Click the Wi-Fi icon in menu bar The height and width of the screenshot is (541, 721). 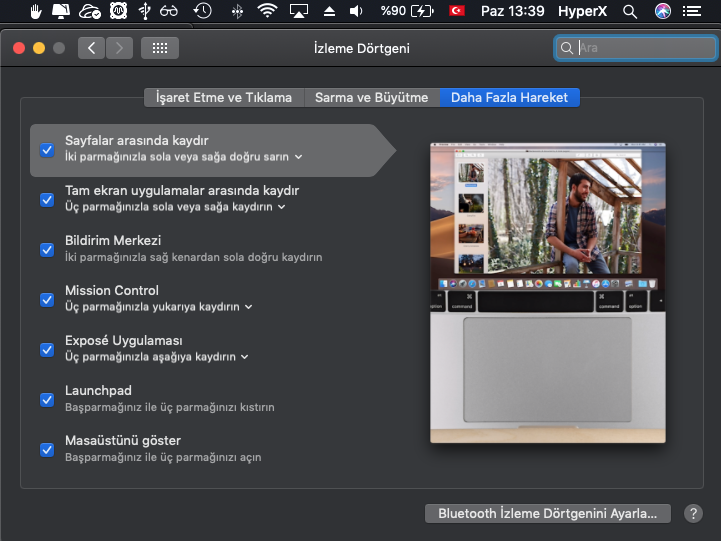(x=267, y=12)
